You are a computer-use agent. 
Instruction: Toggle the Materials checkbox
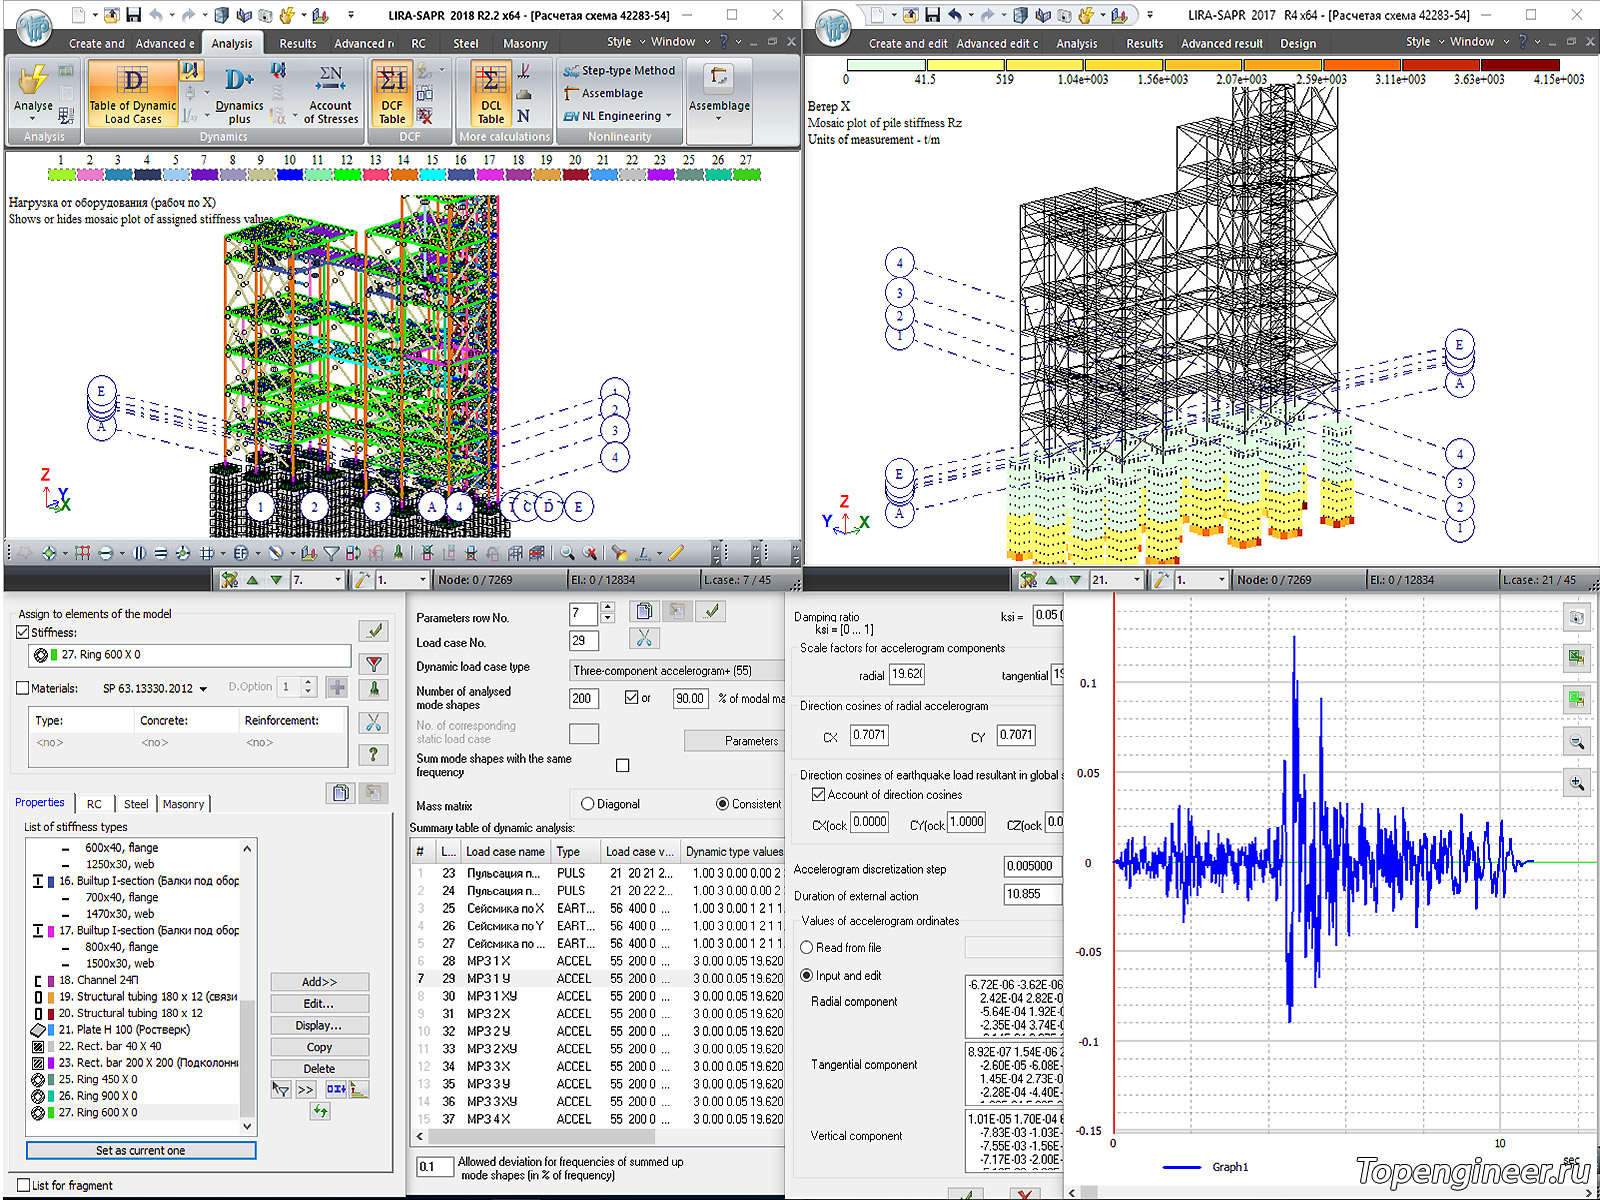(x=23, y=688)
